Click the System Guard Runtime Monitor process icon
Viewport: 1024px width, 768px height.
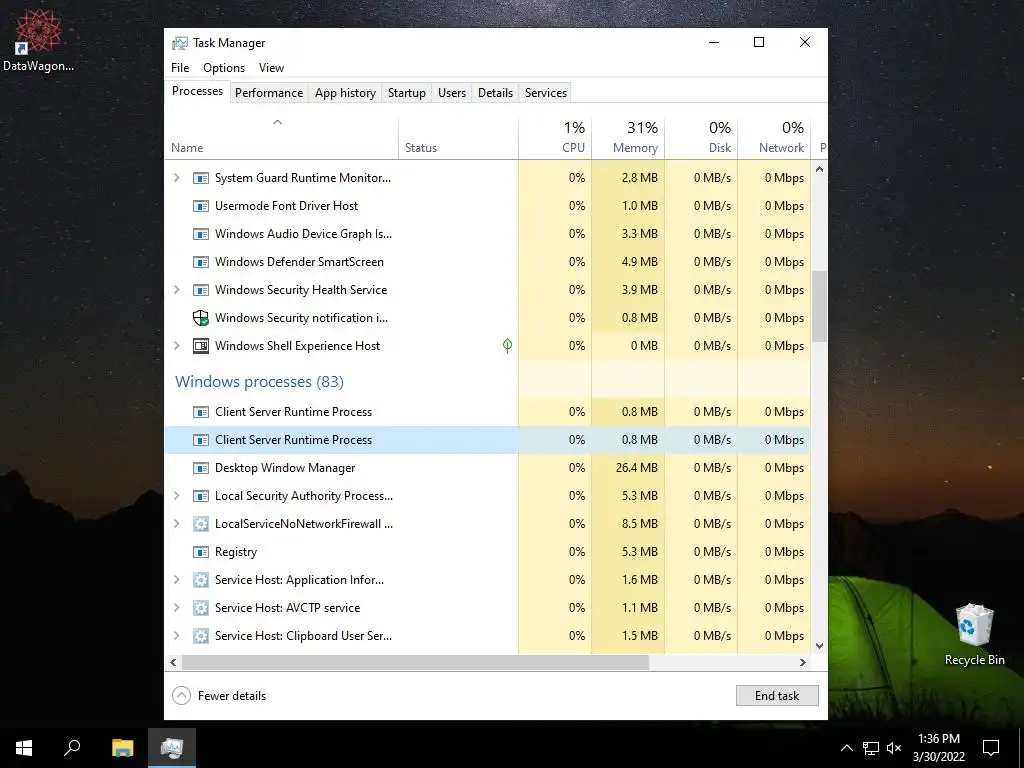[200, 178]
